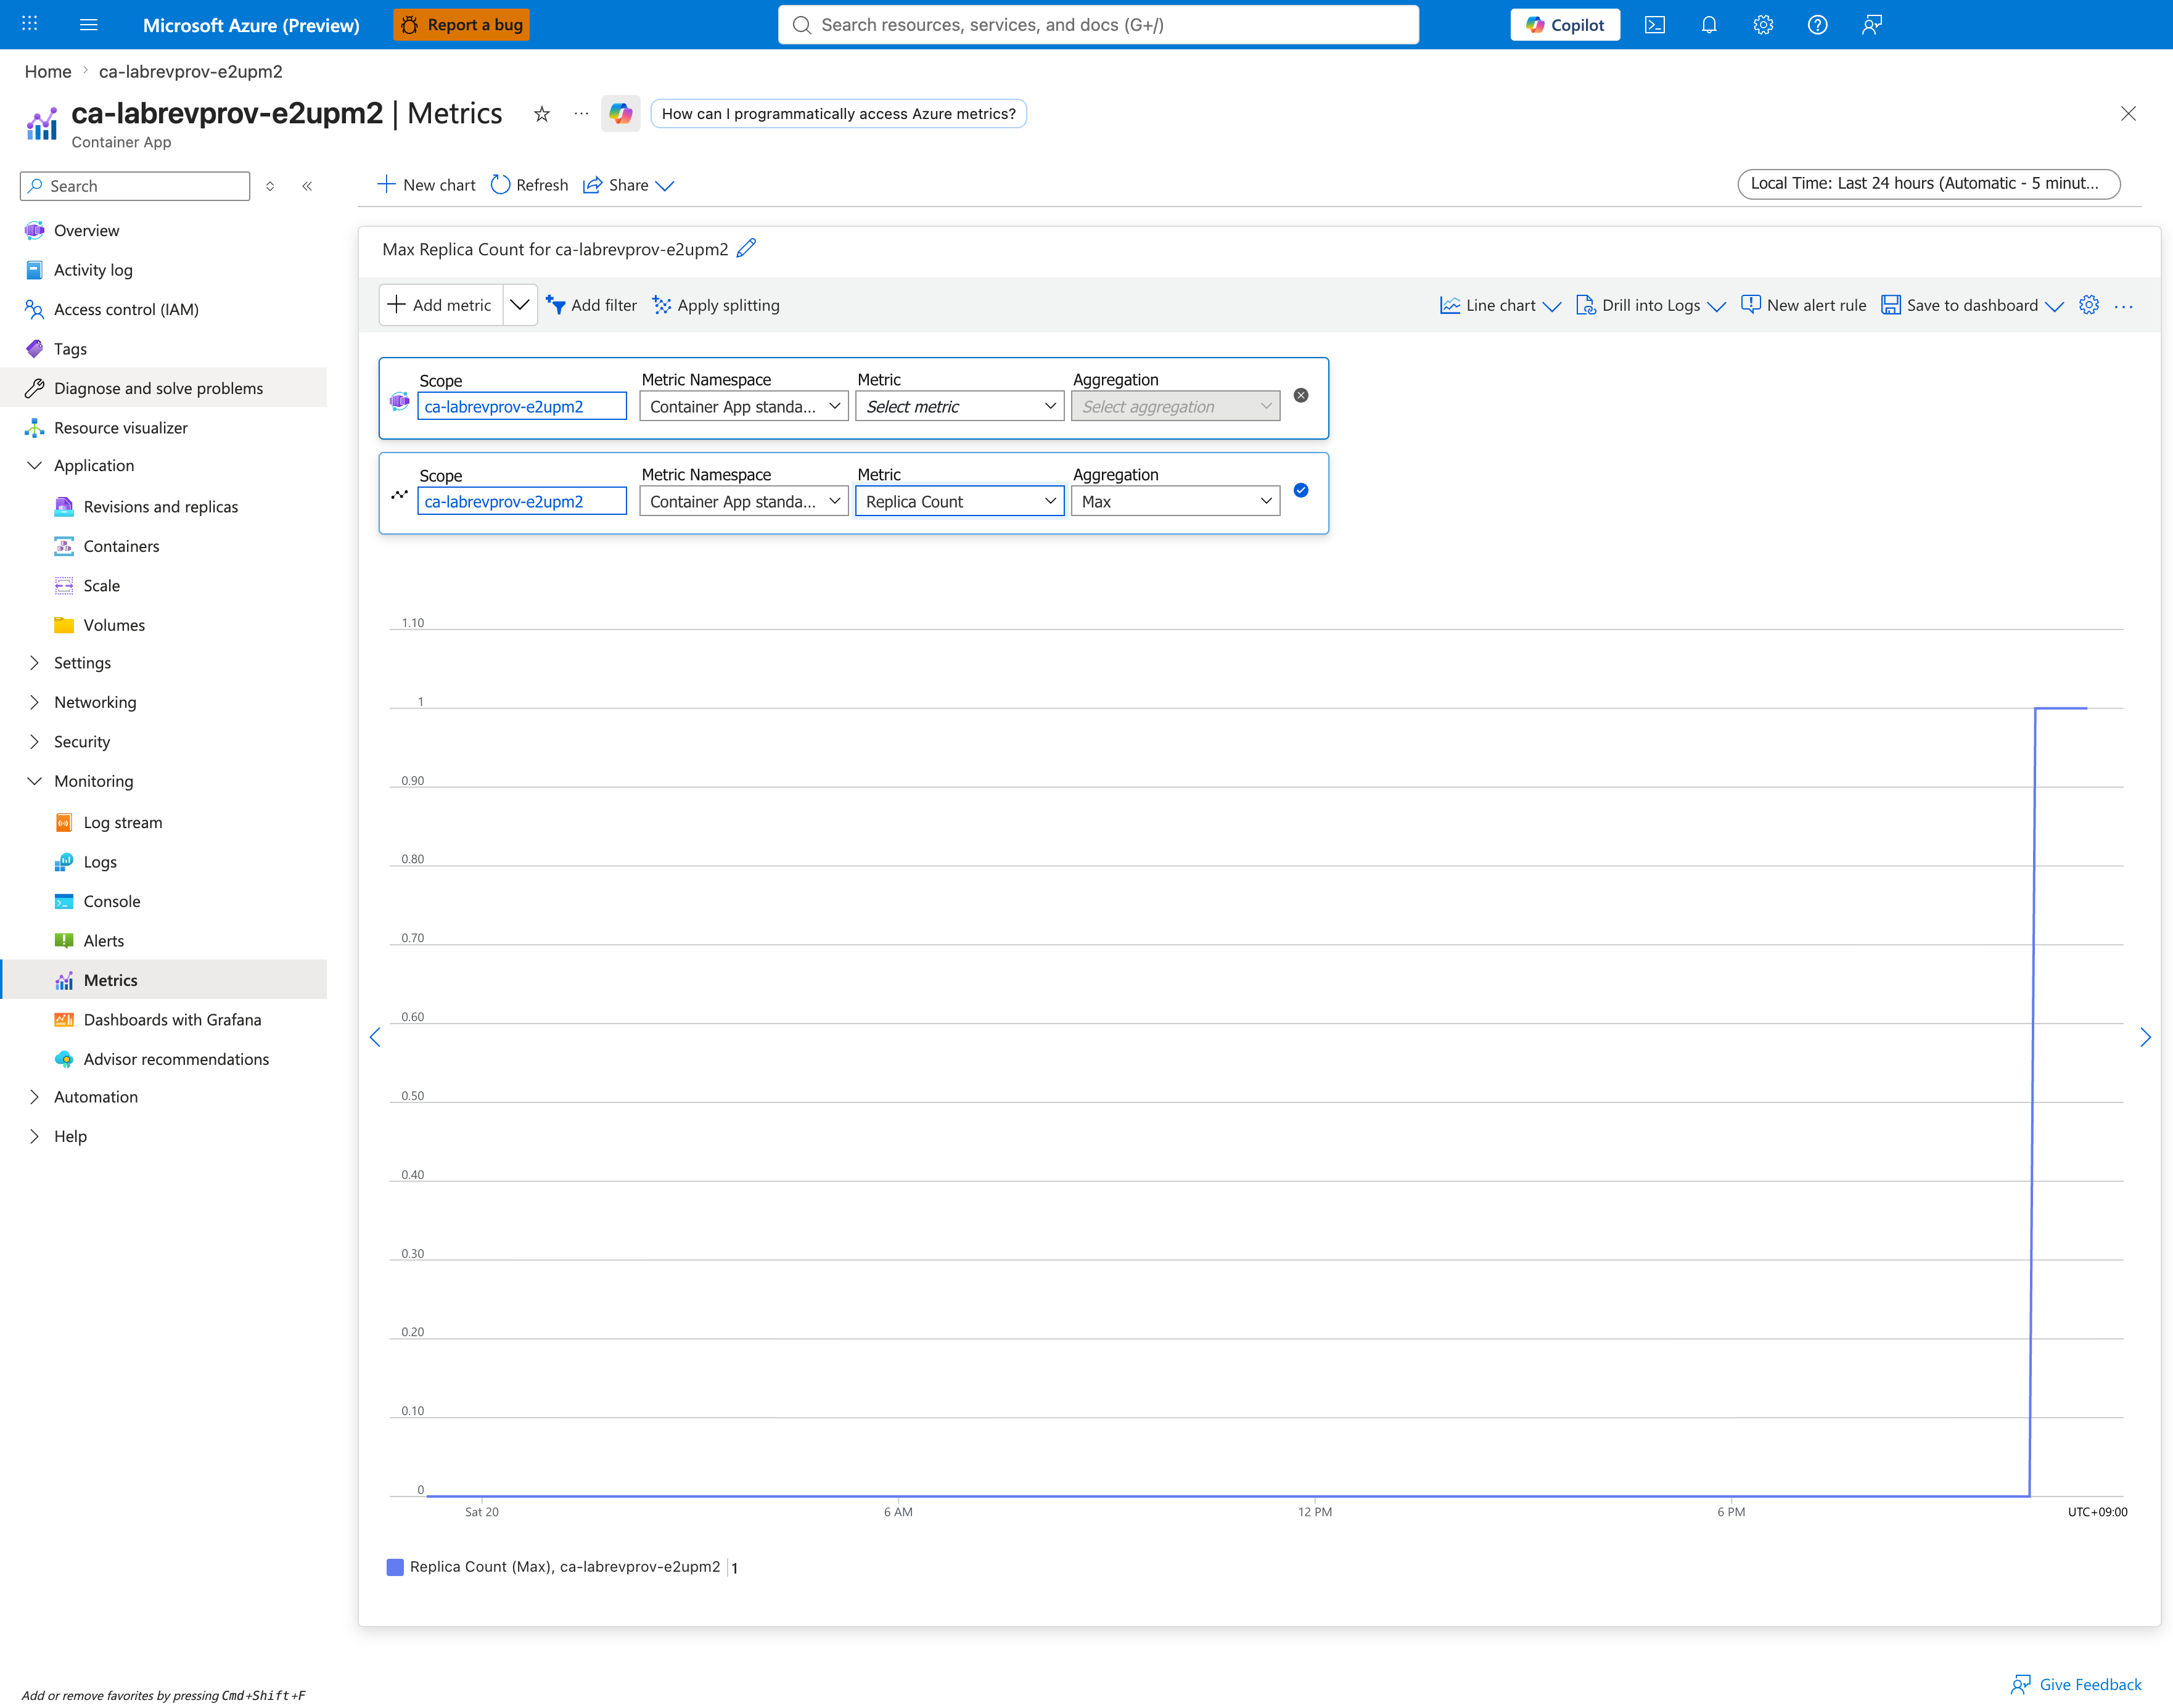Click the Home breadcrumb link
This screenshot has height=1708, width=2173.
(x=48, y=71)
